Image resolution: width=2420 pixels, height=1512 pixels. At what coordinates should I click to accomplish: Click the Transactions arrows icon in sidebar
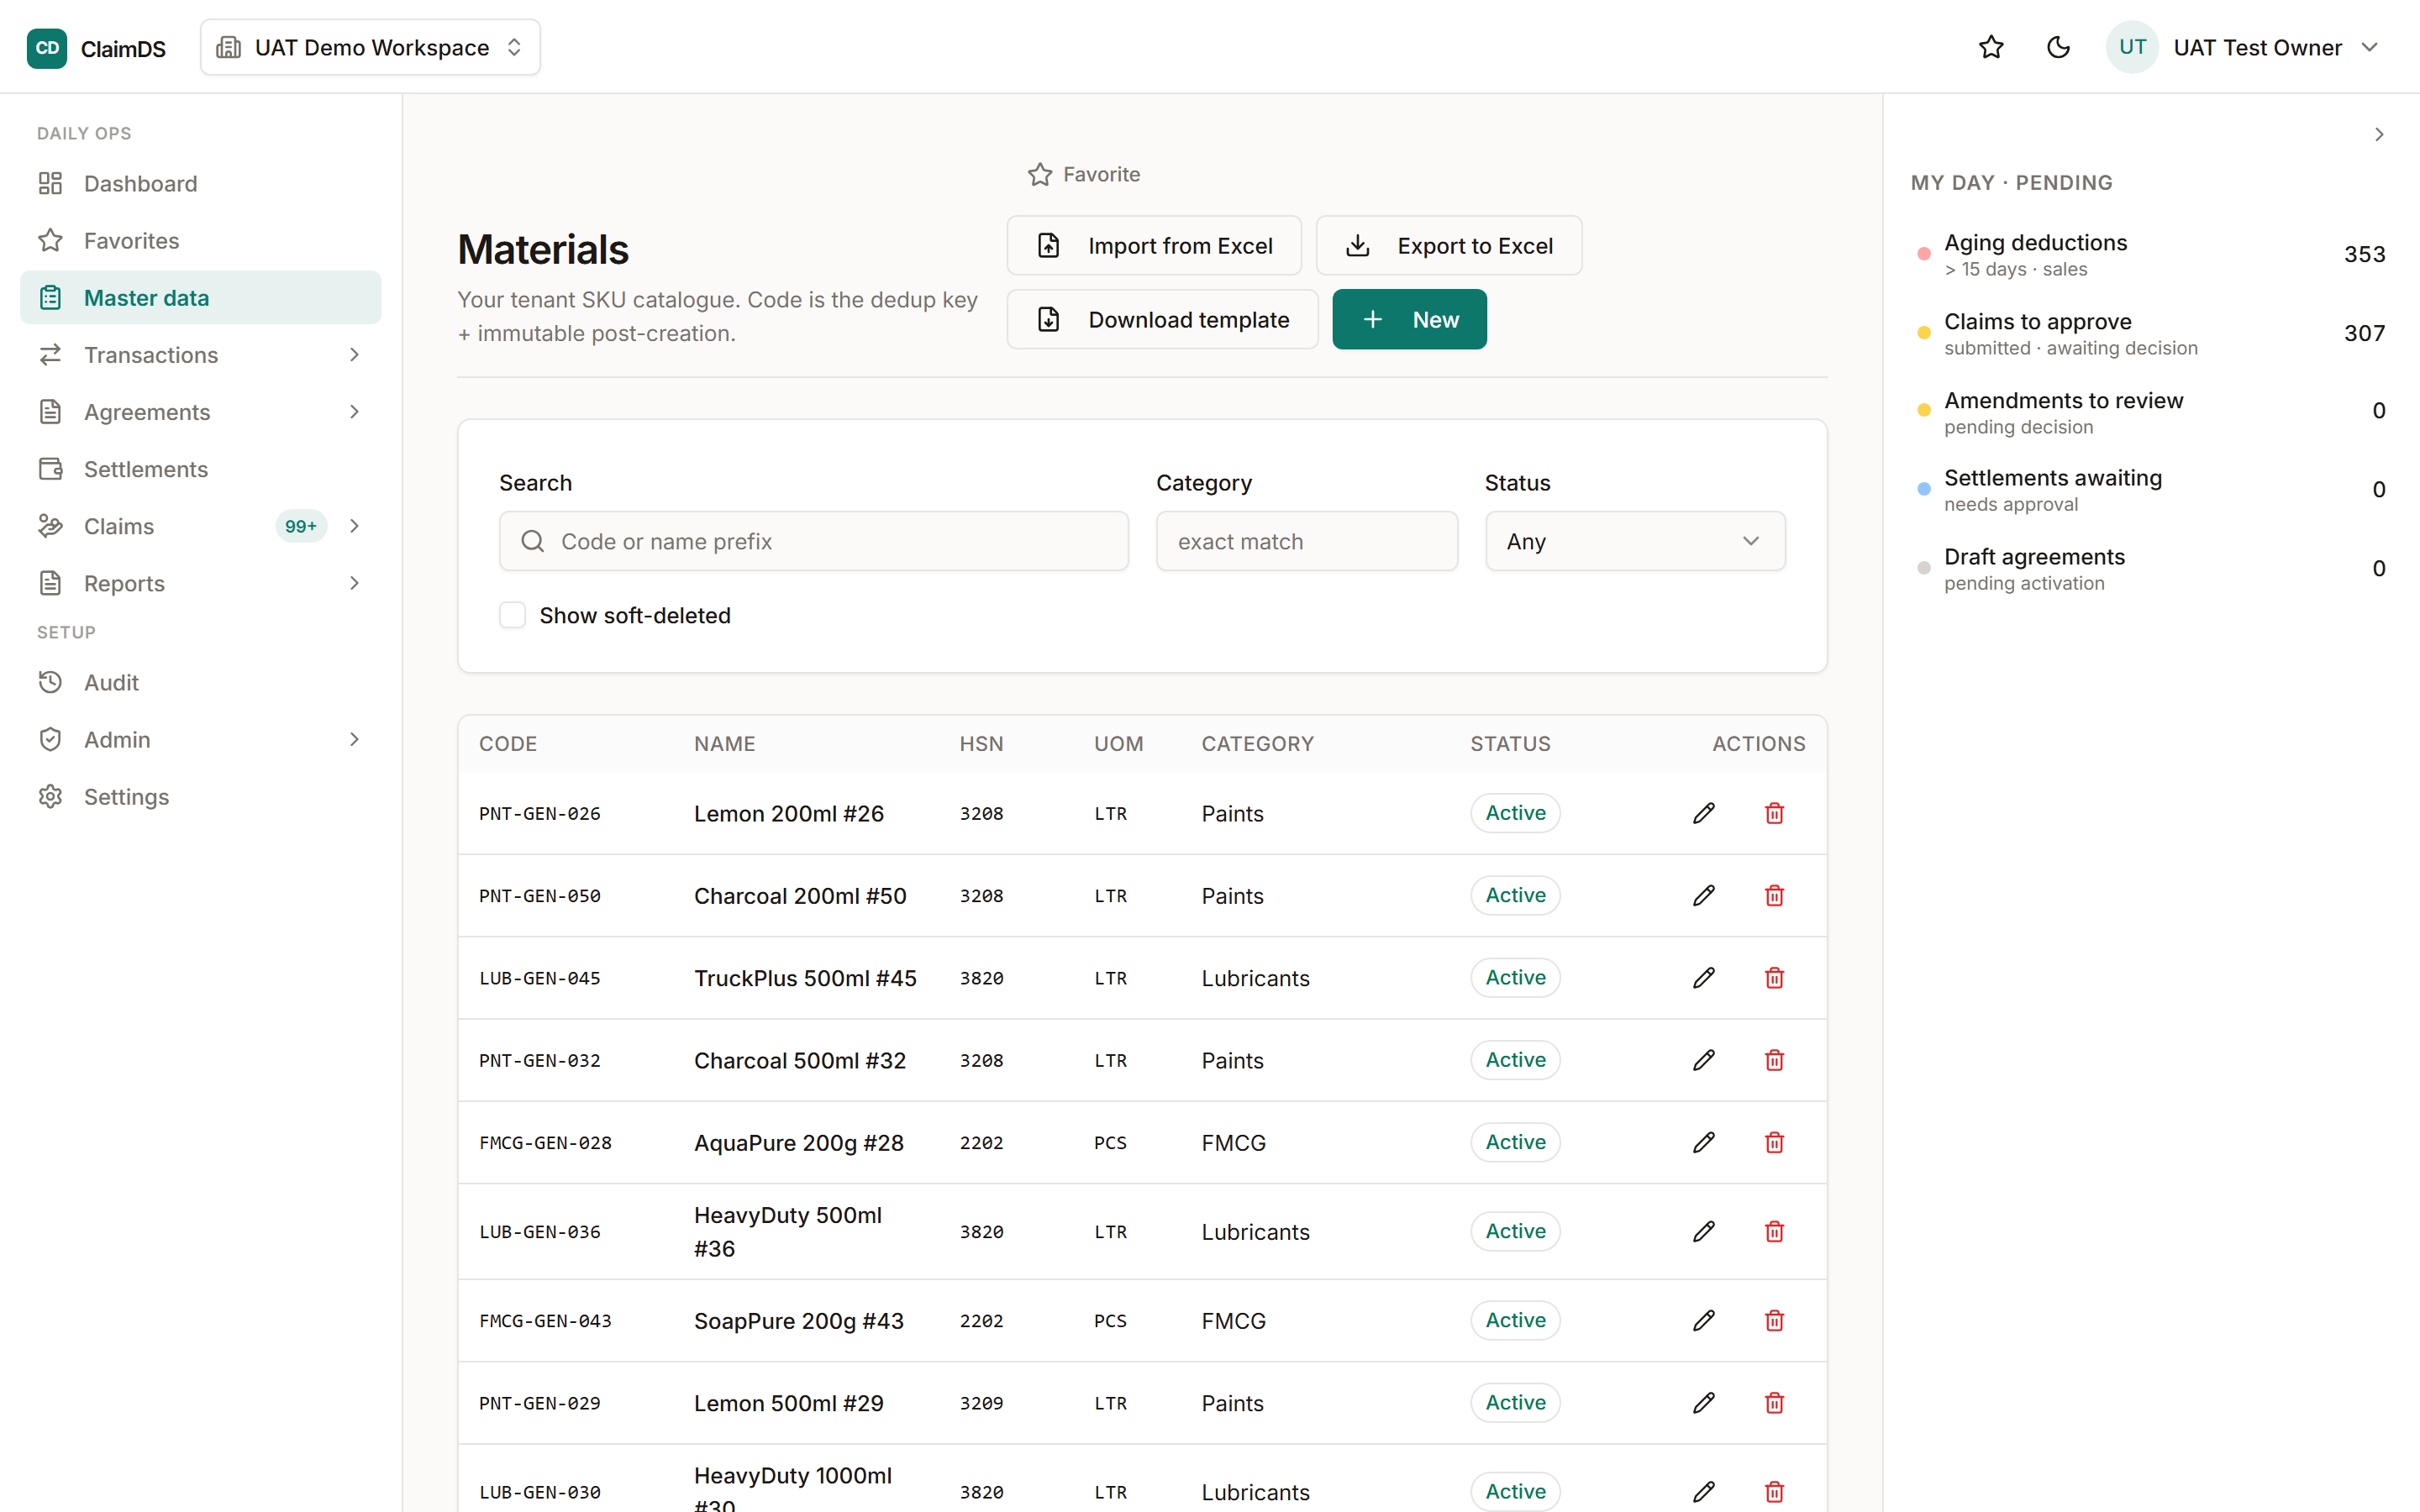(x=50, y=355)
